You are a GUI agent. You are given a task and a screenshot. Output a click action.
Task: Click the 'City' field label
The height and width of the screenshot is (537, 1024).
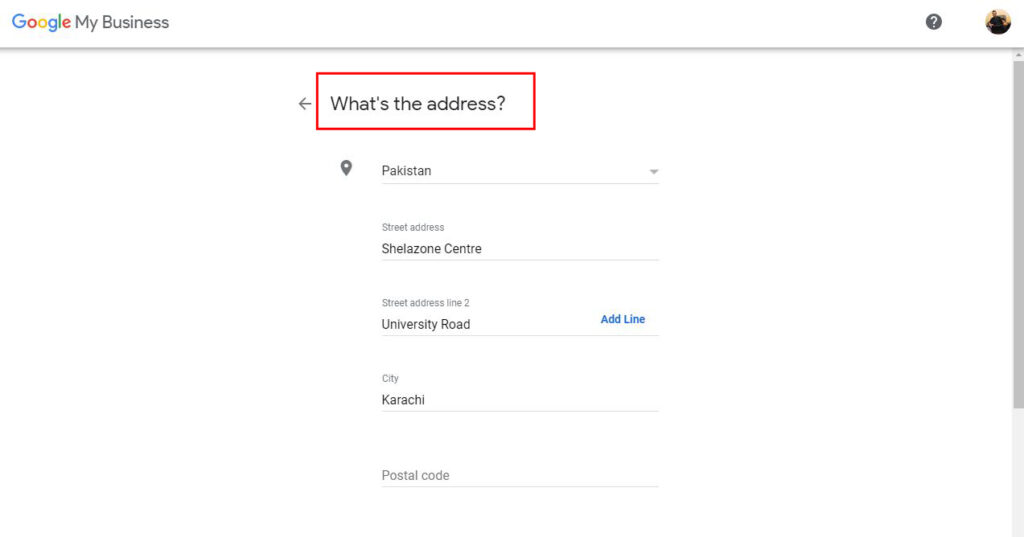tap(390, 379)
